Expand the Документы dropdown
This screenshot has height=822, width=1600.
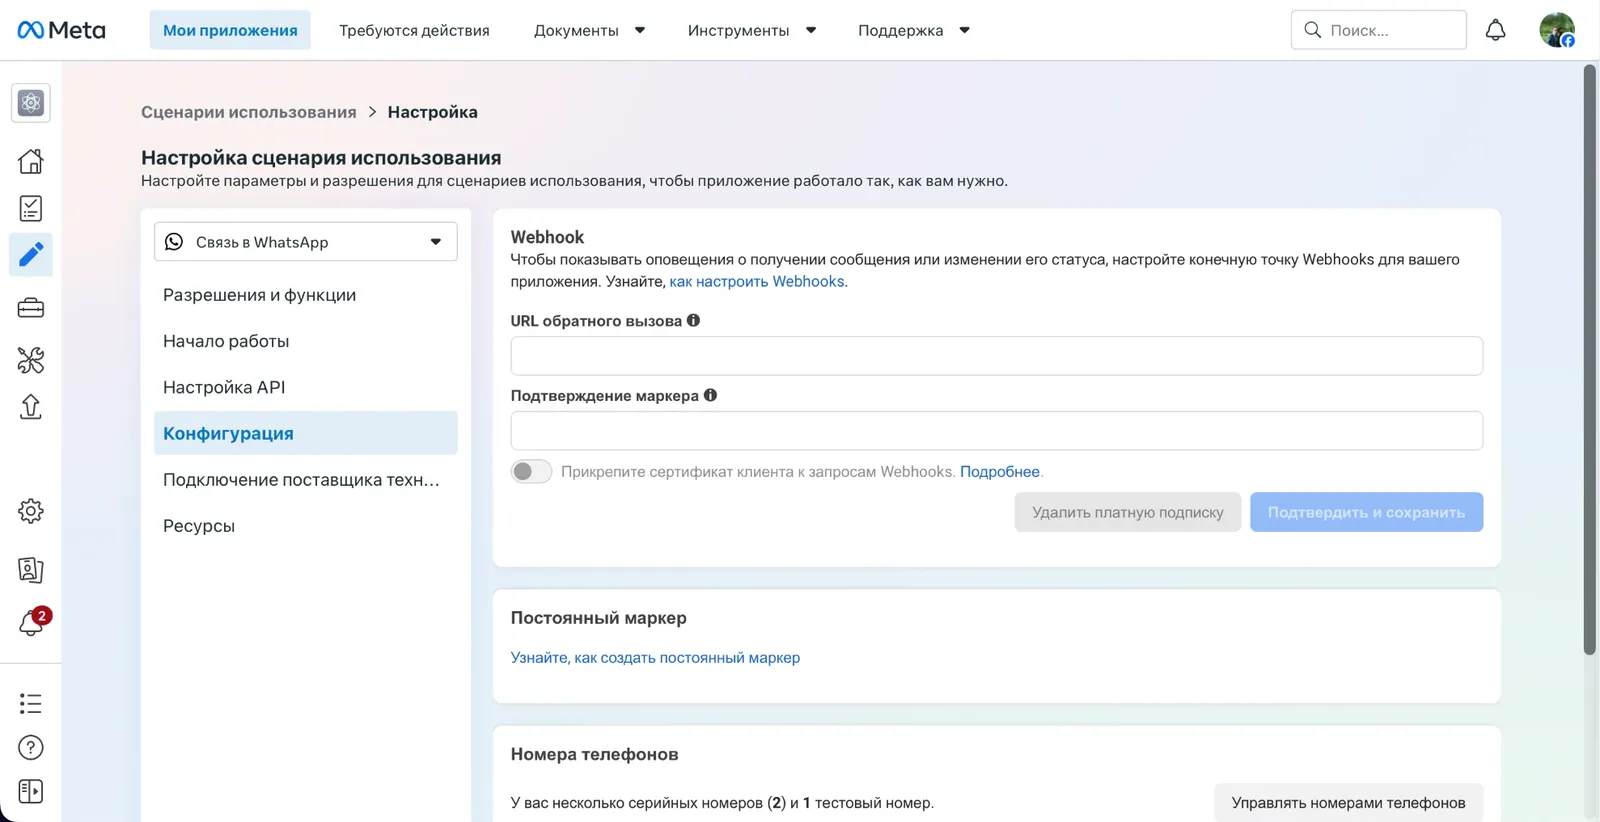(590, 30)
